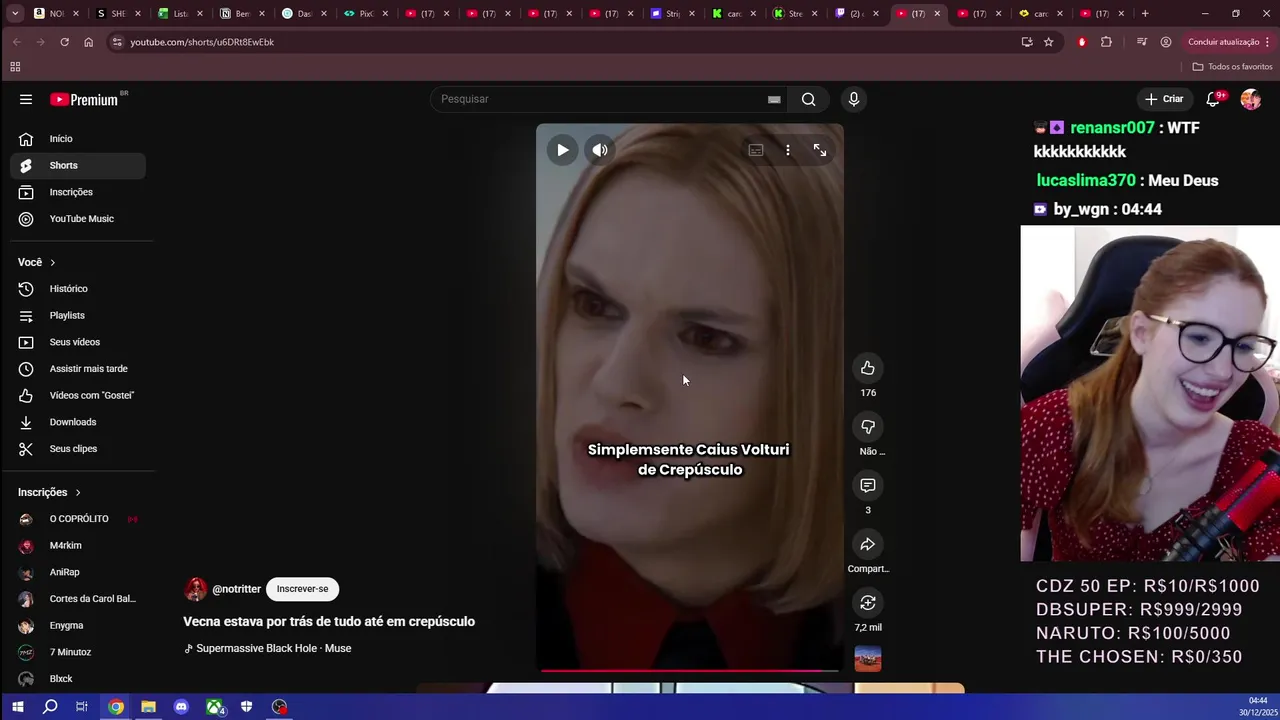Start voice search with microphone icon

point(853,99)
